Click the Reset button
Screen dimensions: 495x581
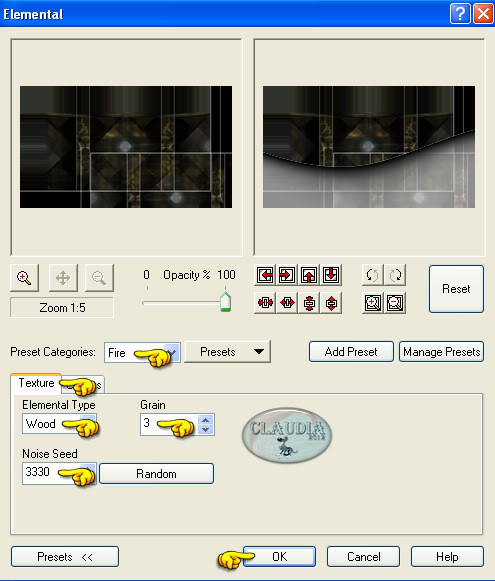coord(456,289)
